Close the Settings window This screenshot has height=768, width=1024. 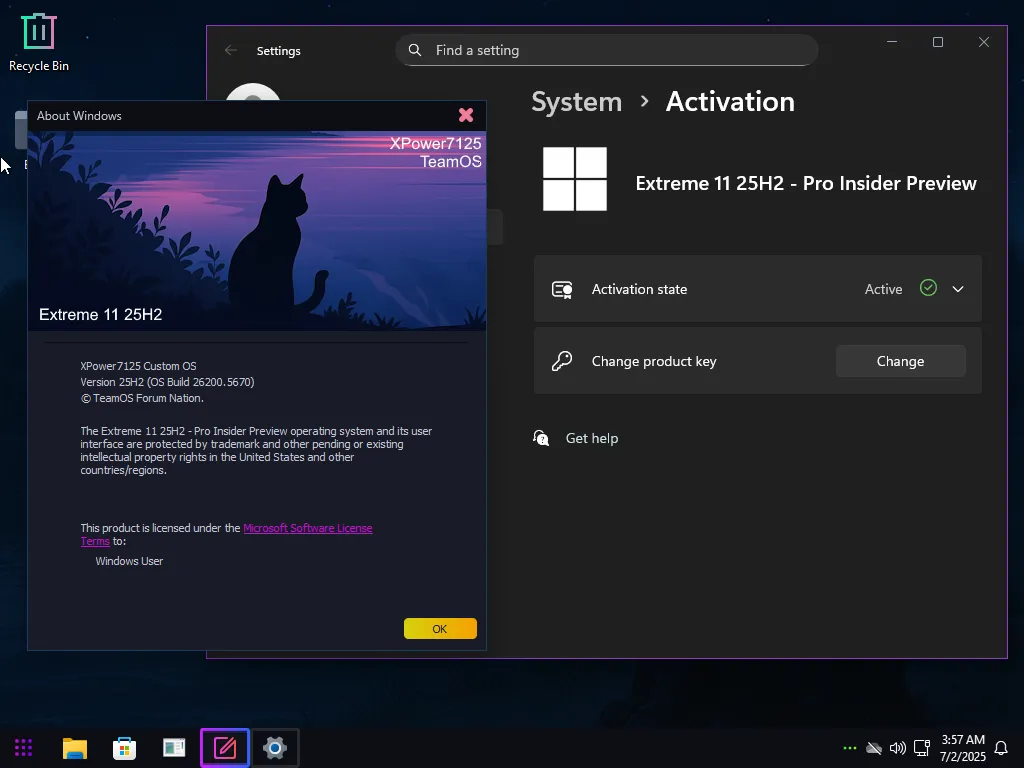point(984,42)
